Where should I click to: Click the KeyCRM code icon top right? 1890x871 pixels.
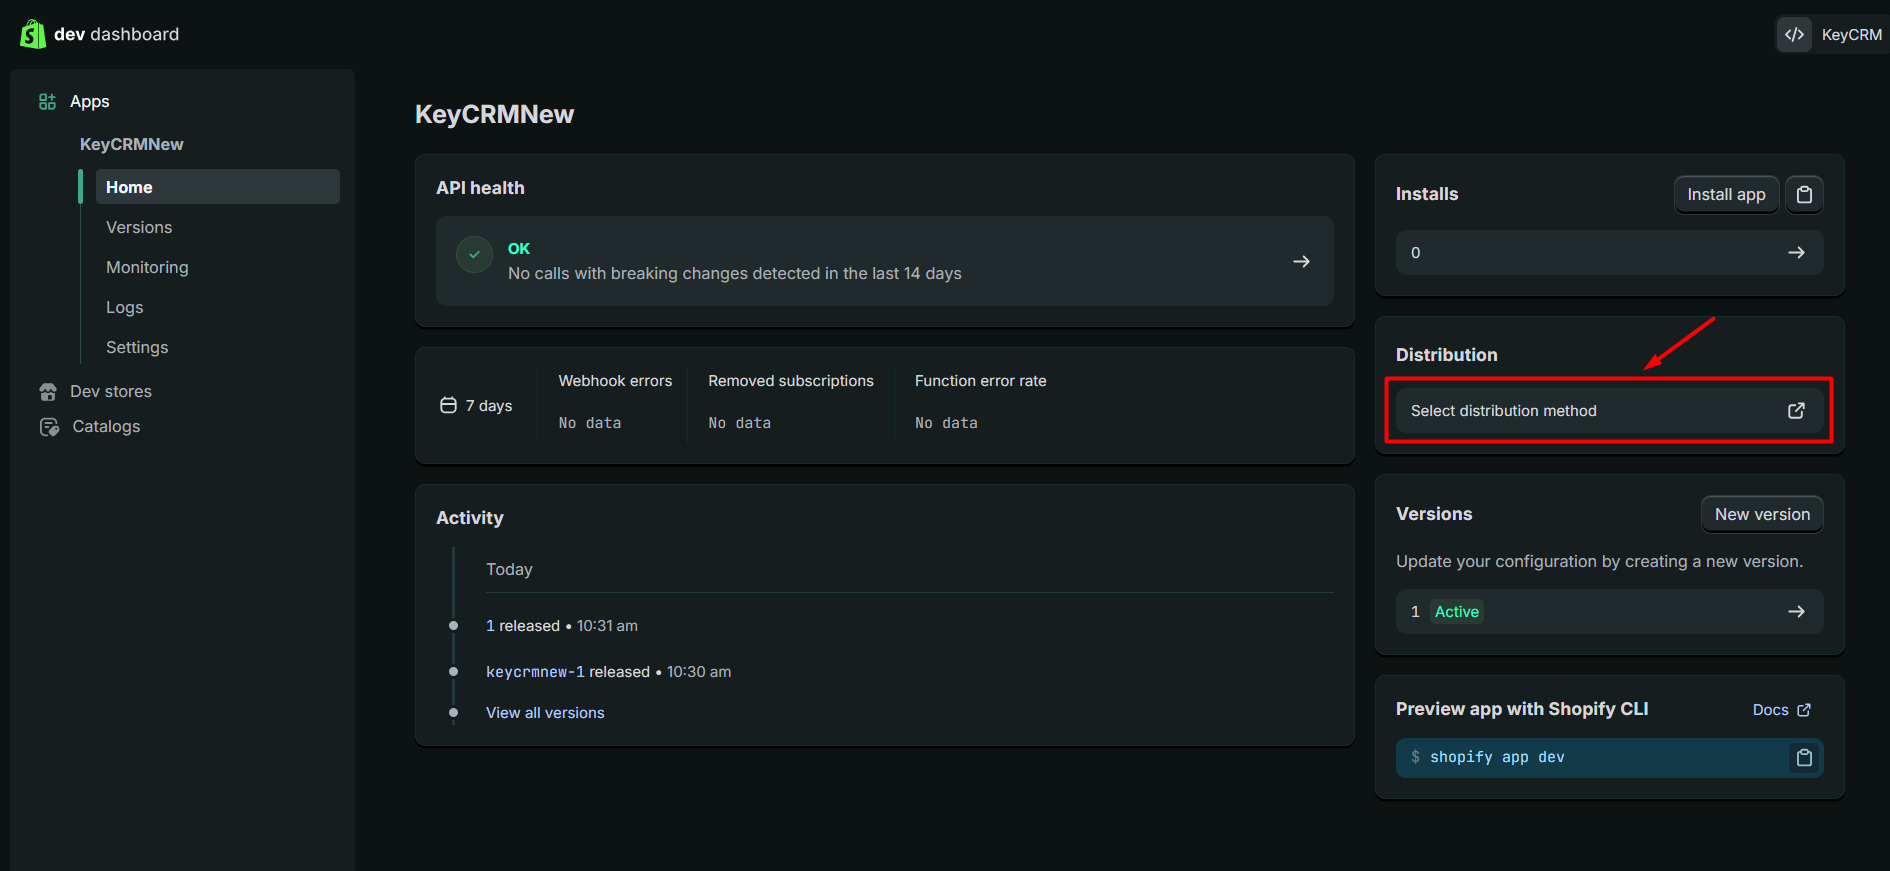click(x=1795, y=34)
